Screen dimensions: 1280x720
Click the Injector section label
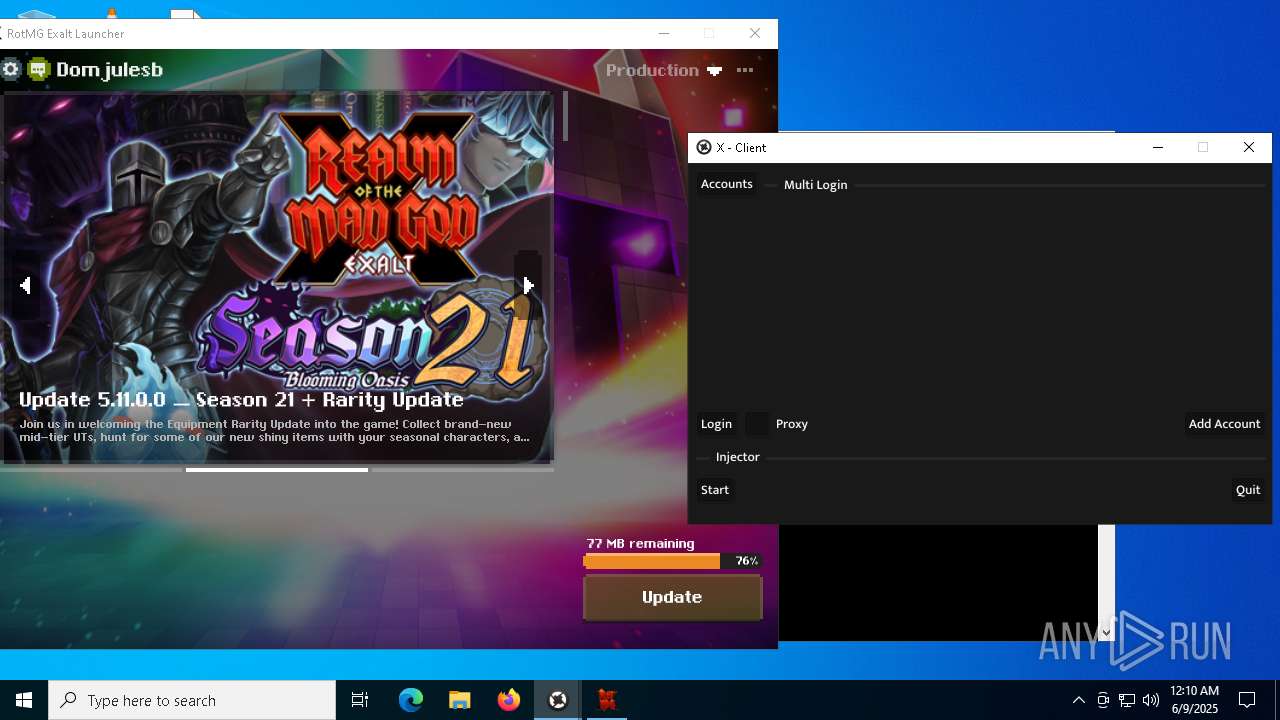(x=738, y=457)
